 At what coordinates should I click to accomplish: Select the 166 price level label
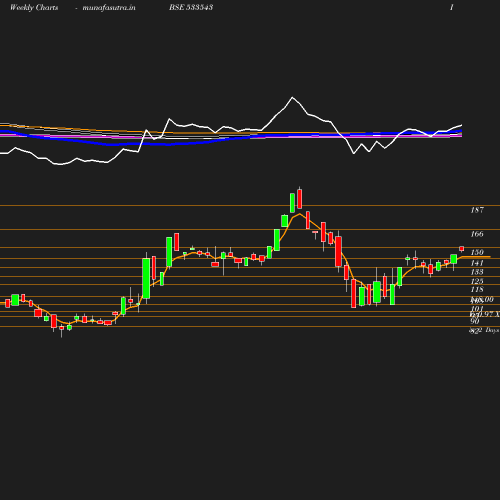point(477,234)
